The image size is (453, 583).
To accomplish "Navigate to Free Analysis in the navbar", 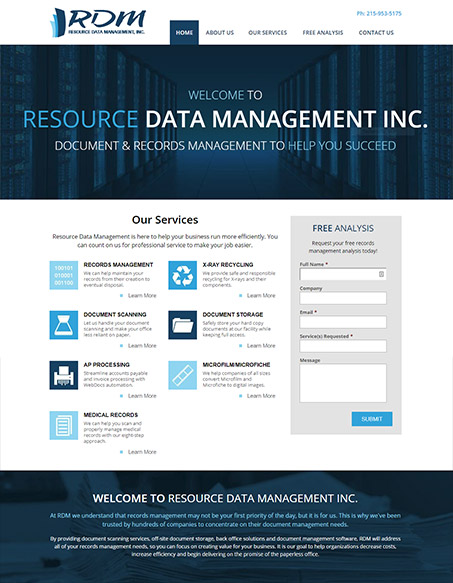I will (323, 33).
